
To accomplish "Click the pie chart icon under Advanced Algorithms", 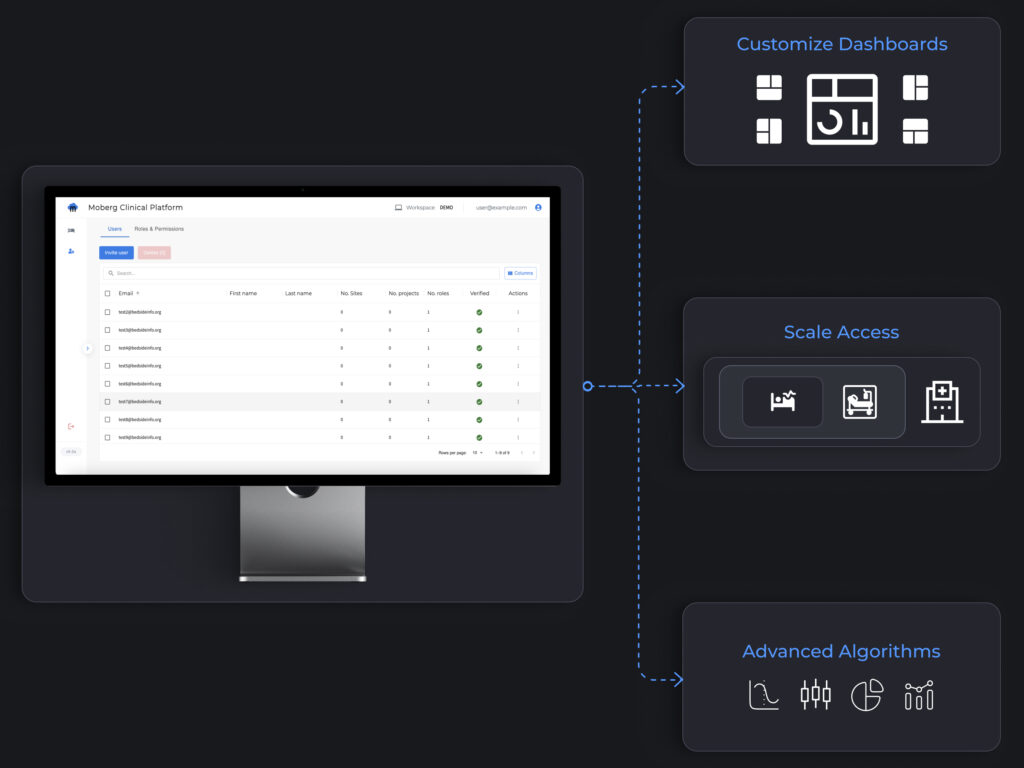I will click(867, 694).
